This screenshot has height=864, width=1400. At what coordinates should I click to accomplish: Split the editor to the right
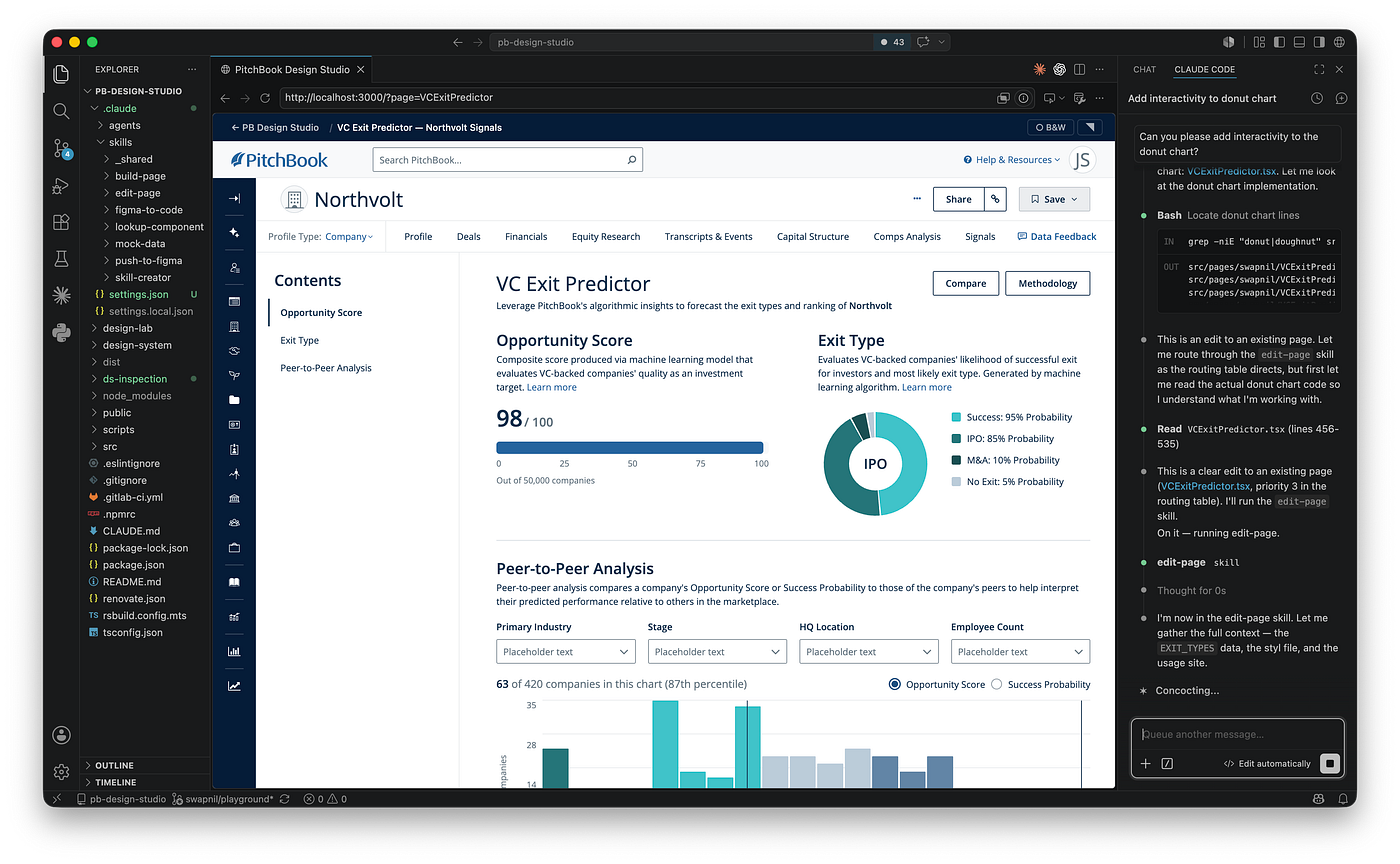(x=1080, y=70)
